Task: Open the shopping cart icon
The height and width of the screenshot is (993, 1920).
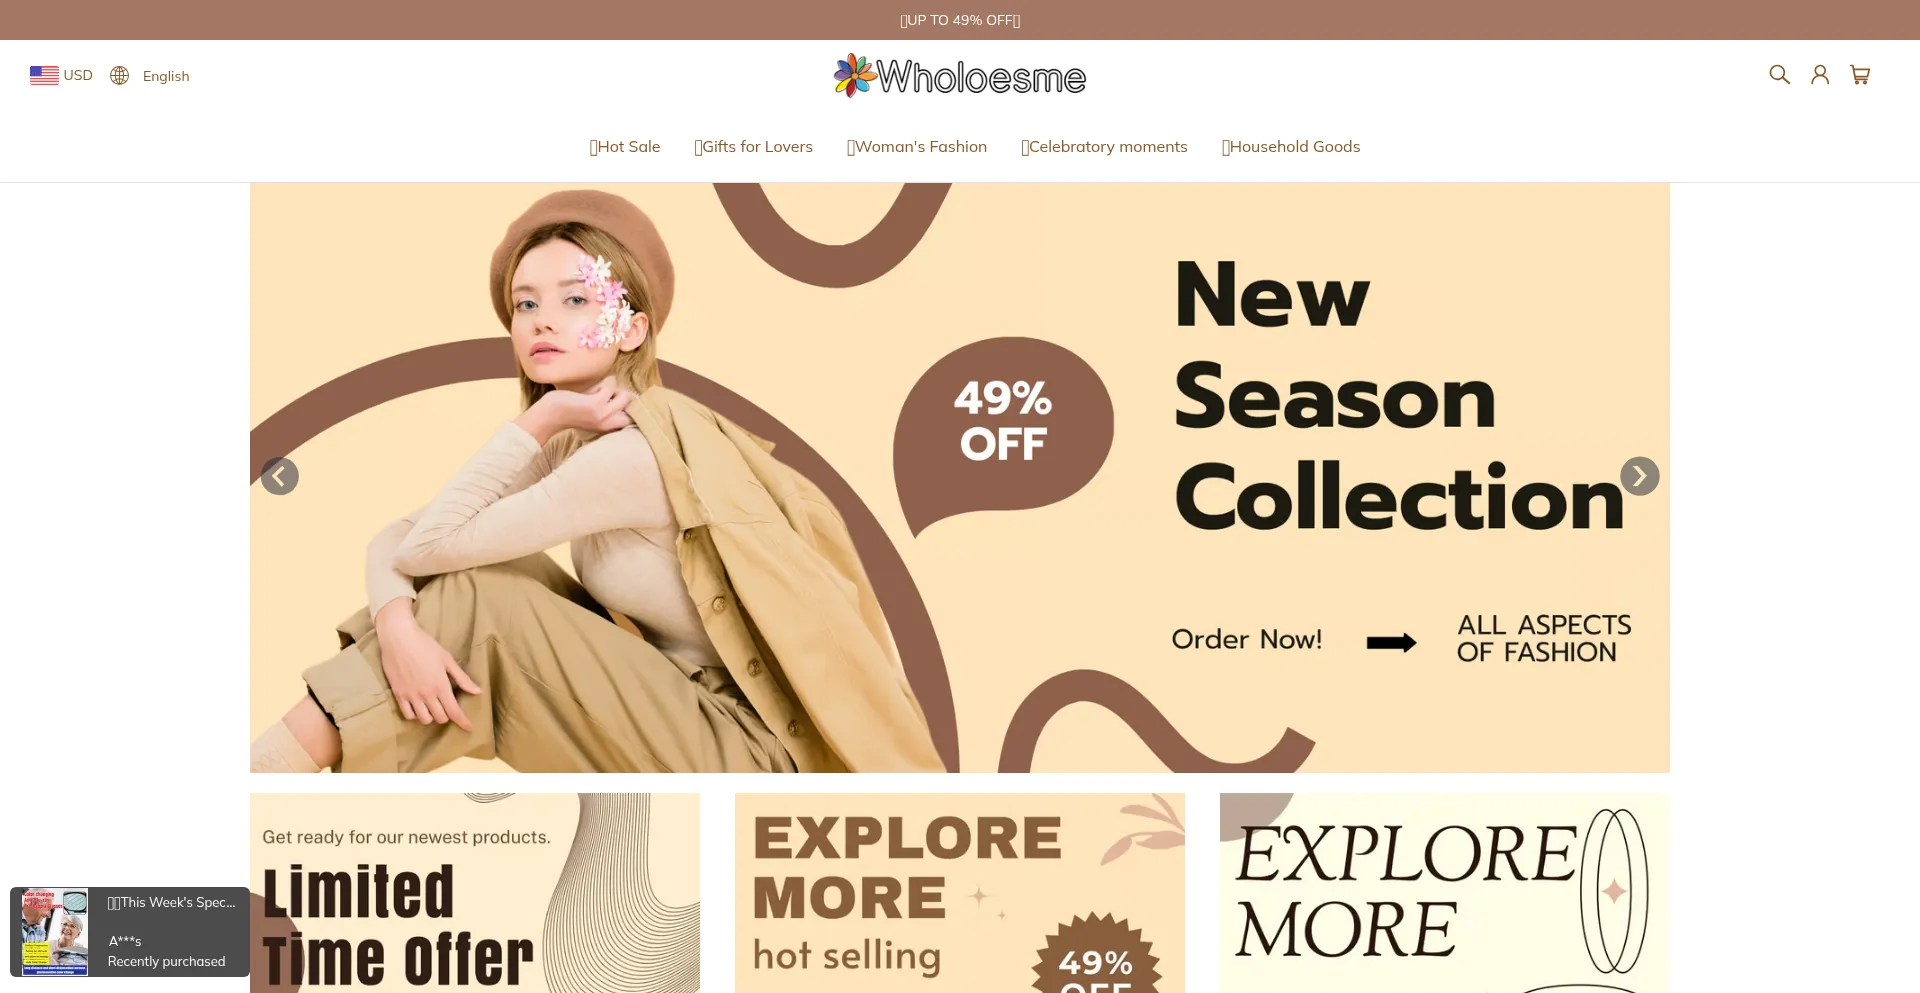Action: tap(1860, 75)
